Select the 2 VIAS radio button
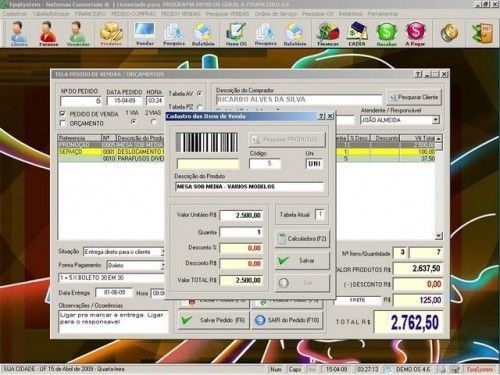Screen dimensions: 500x375 pyautogui.click(x=153, y=122)
